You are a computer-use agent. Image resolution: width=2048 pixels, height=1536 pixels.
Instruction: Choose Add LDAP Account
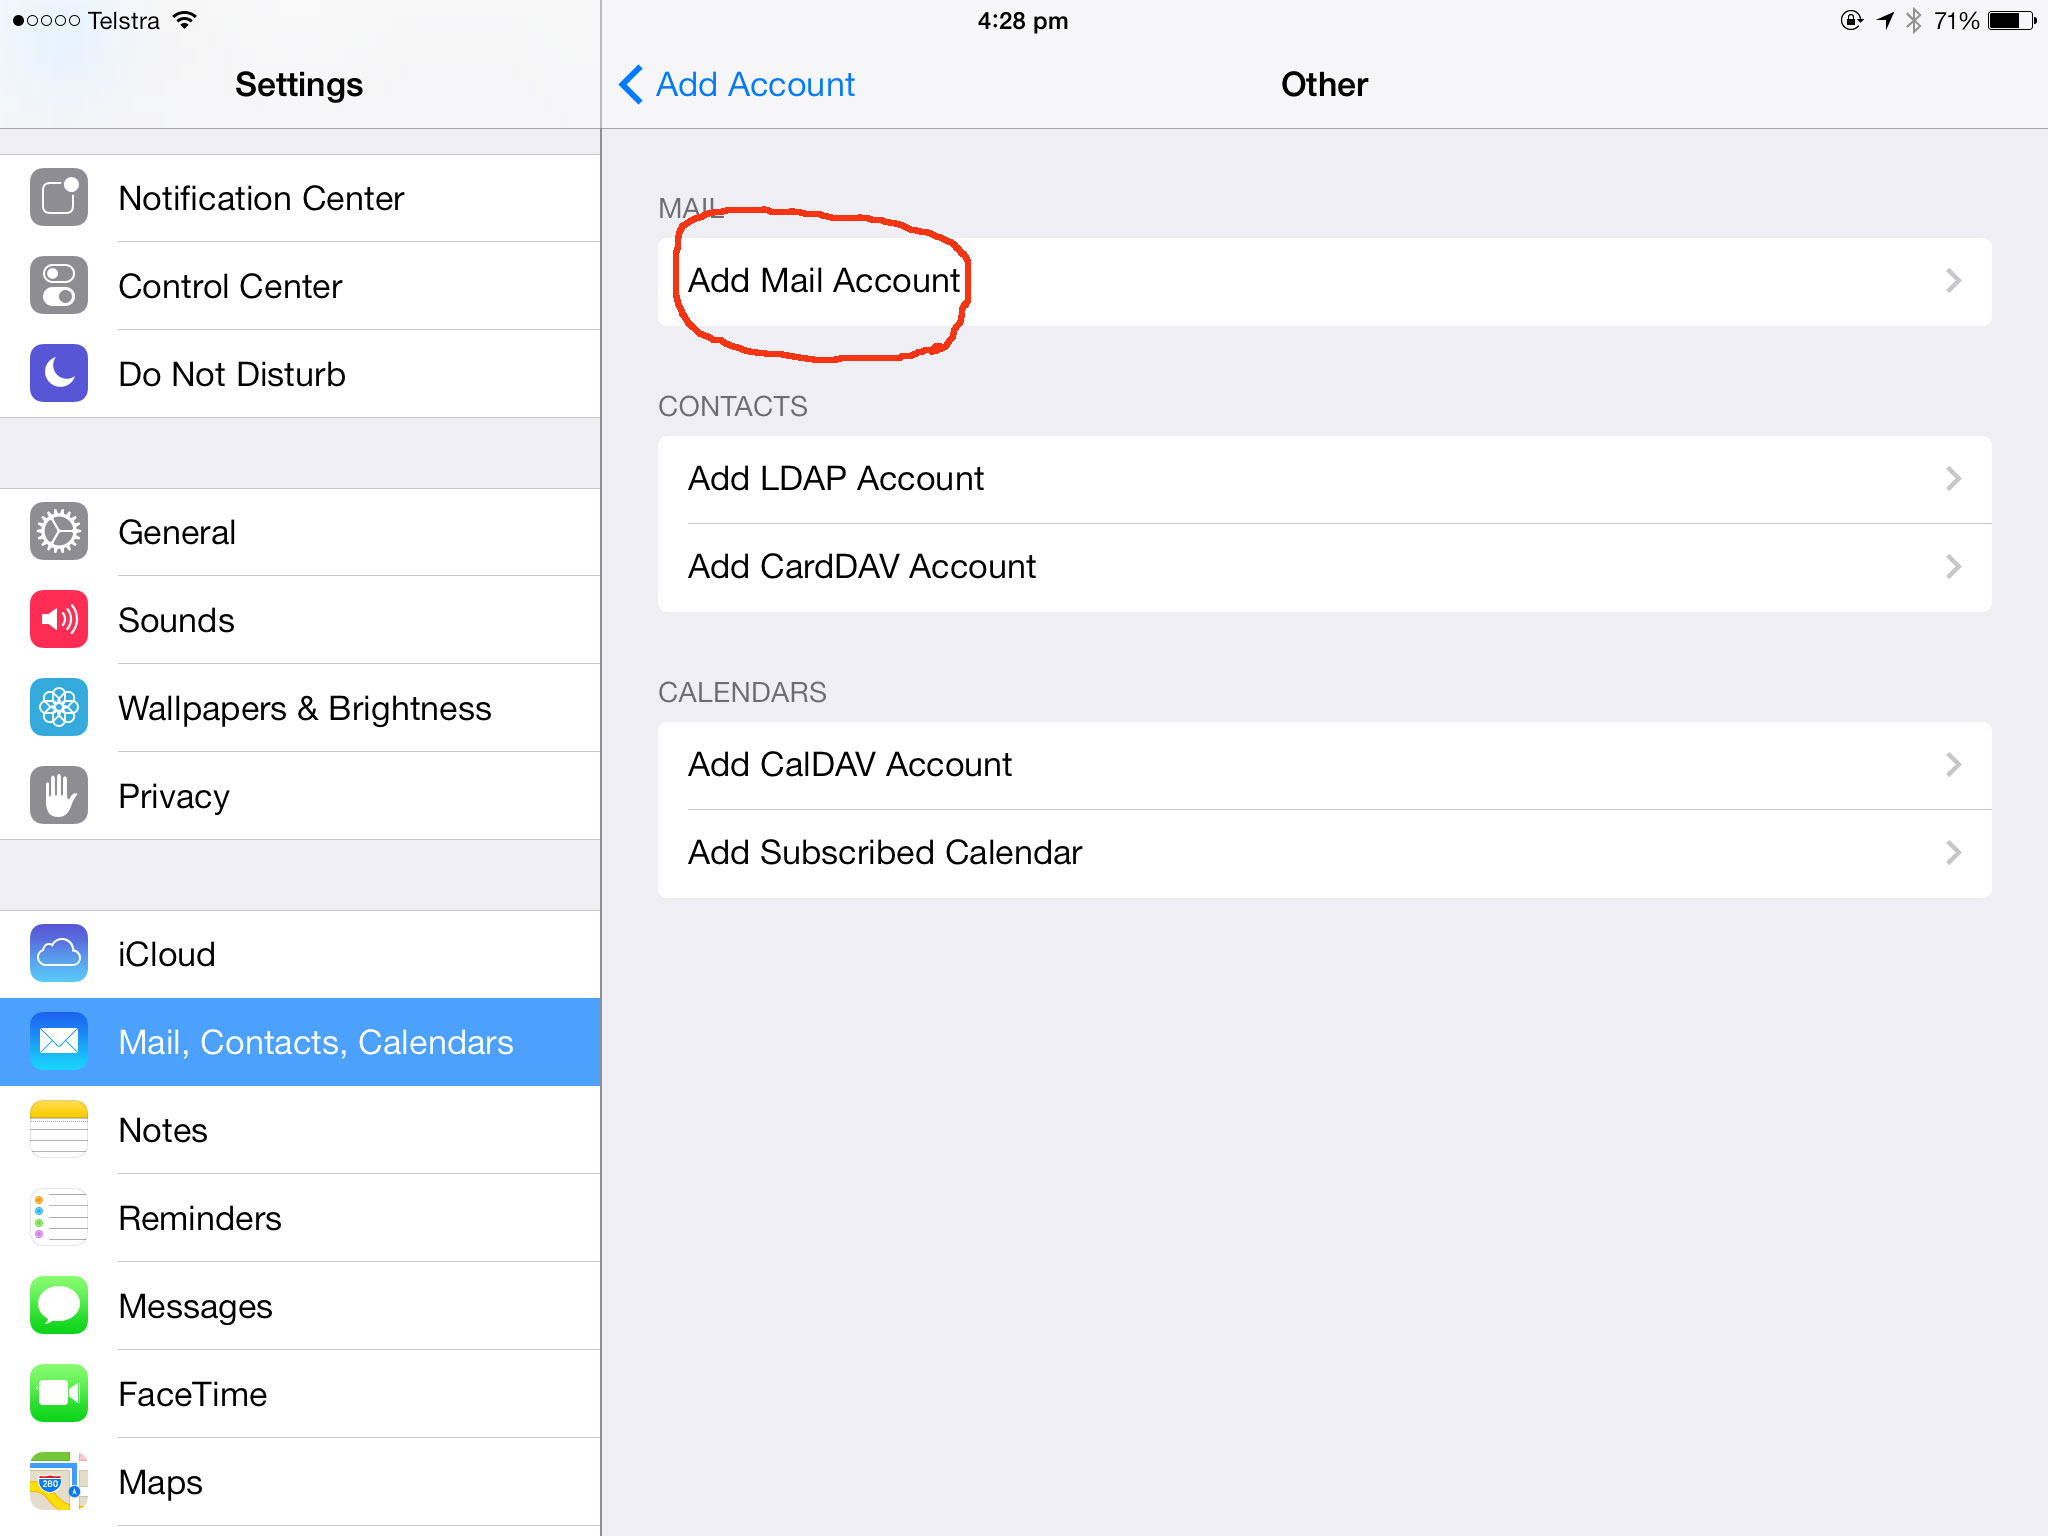point(1324,479)
